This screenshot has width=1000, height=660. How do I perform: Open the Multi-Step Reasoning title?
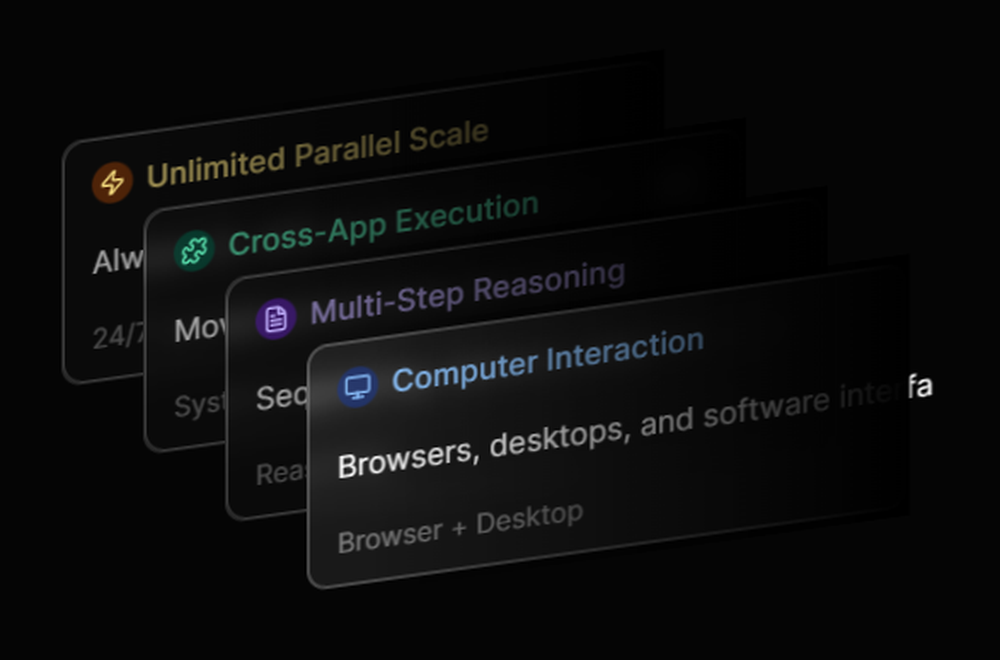tap(467, 292)
